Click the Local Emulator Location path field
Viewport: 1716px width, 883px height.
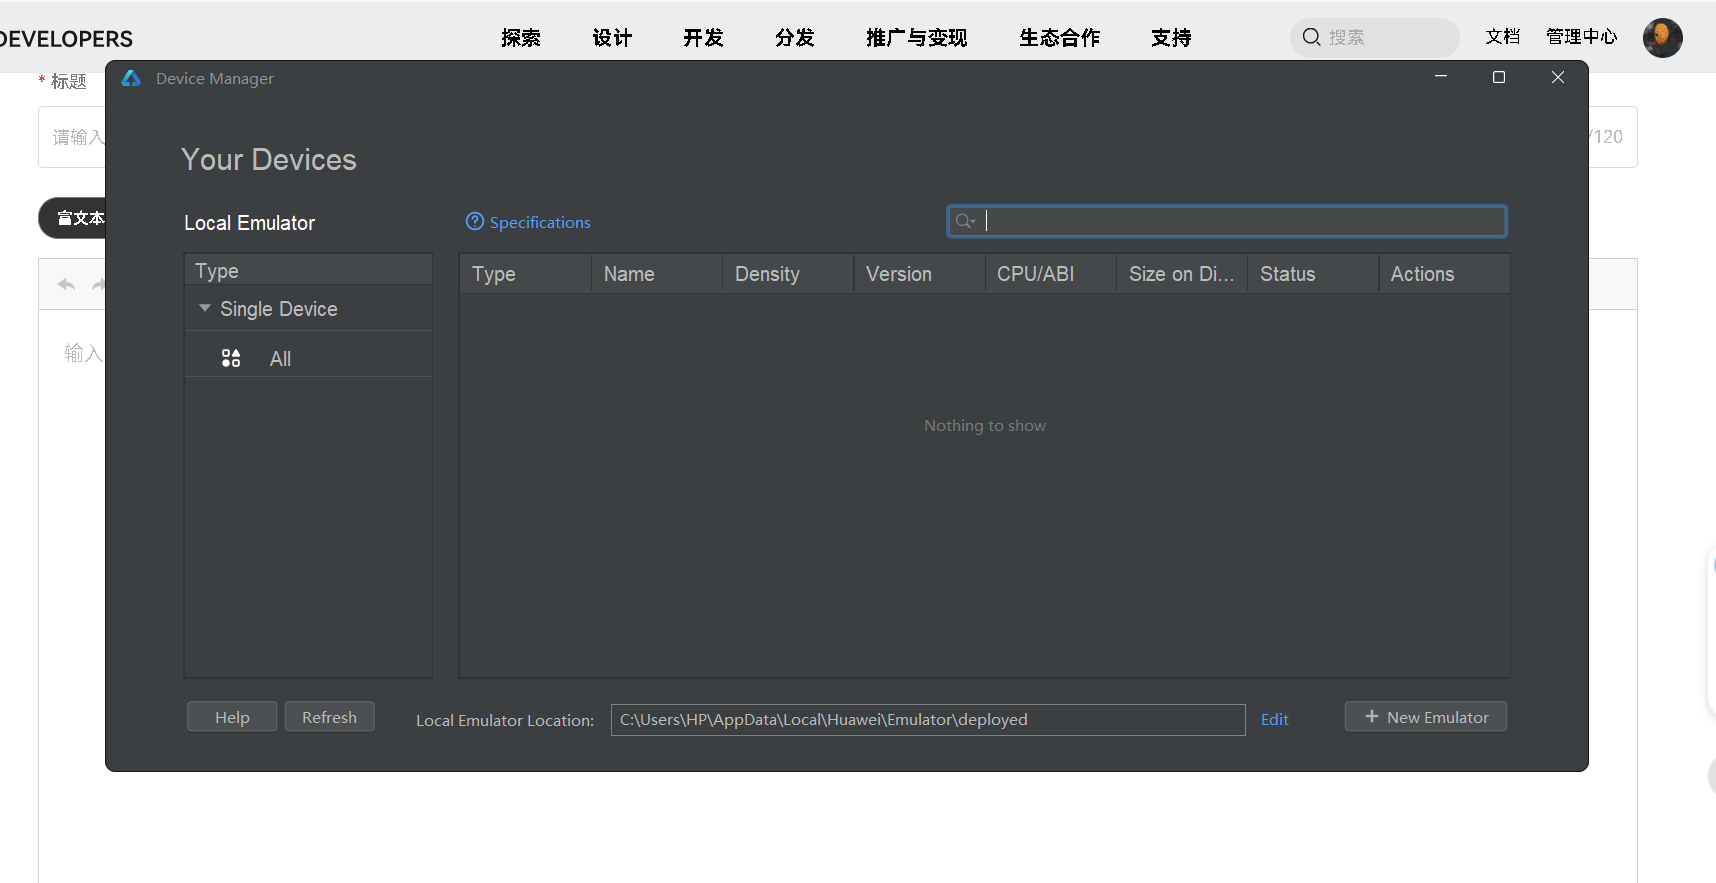click(x=928, y=720)
